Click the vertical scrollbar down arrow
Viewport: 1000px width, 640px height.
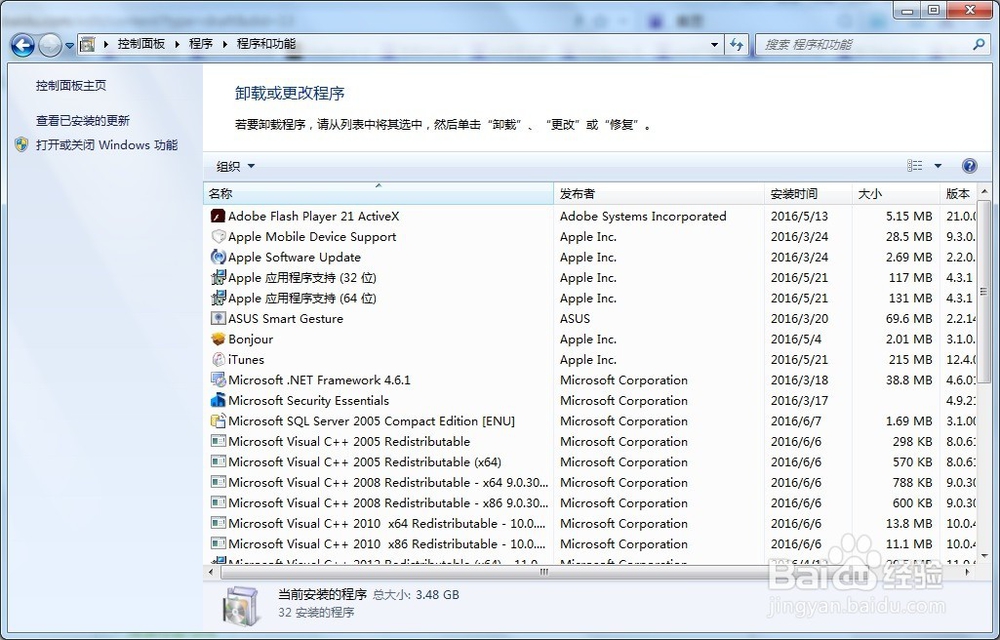pyautogui.click(x=984, y=556)
